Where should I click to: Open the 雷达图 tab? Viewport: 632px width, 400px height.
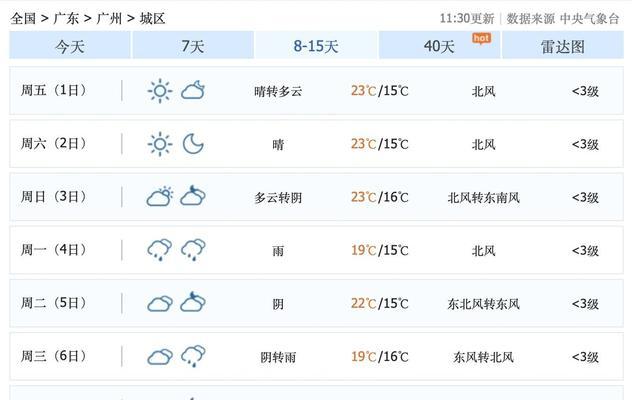tap(563, 45)
